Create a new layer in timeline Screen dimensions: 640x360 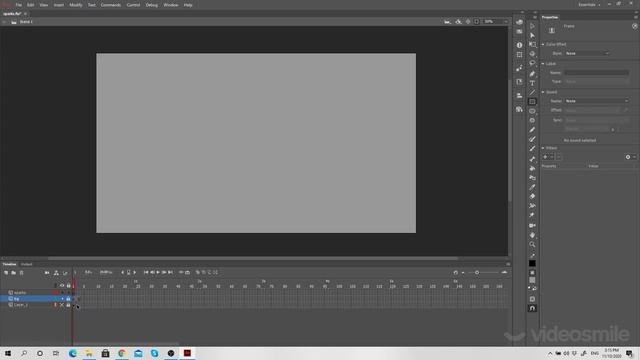coord(6,273)
